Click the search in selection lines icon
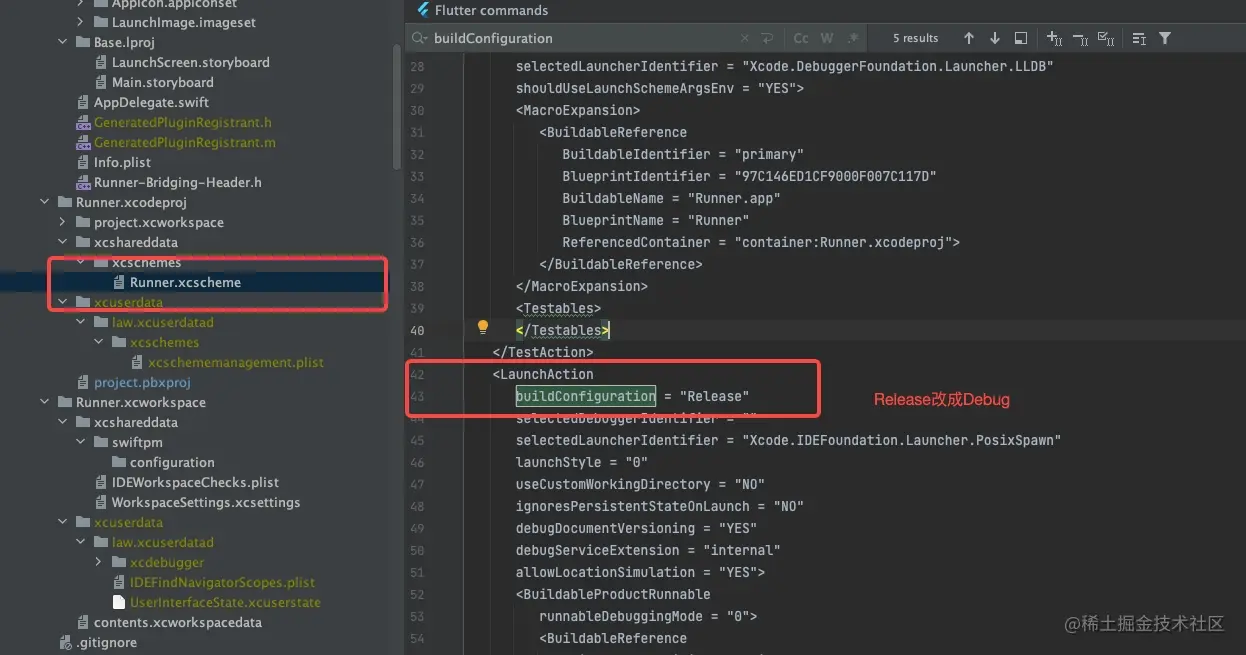The width and height of the screenshot is (1246, 655). tap(1139, 38)
